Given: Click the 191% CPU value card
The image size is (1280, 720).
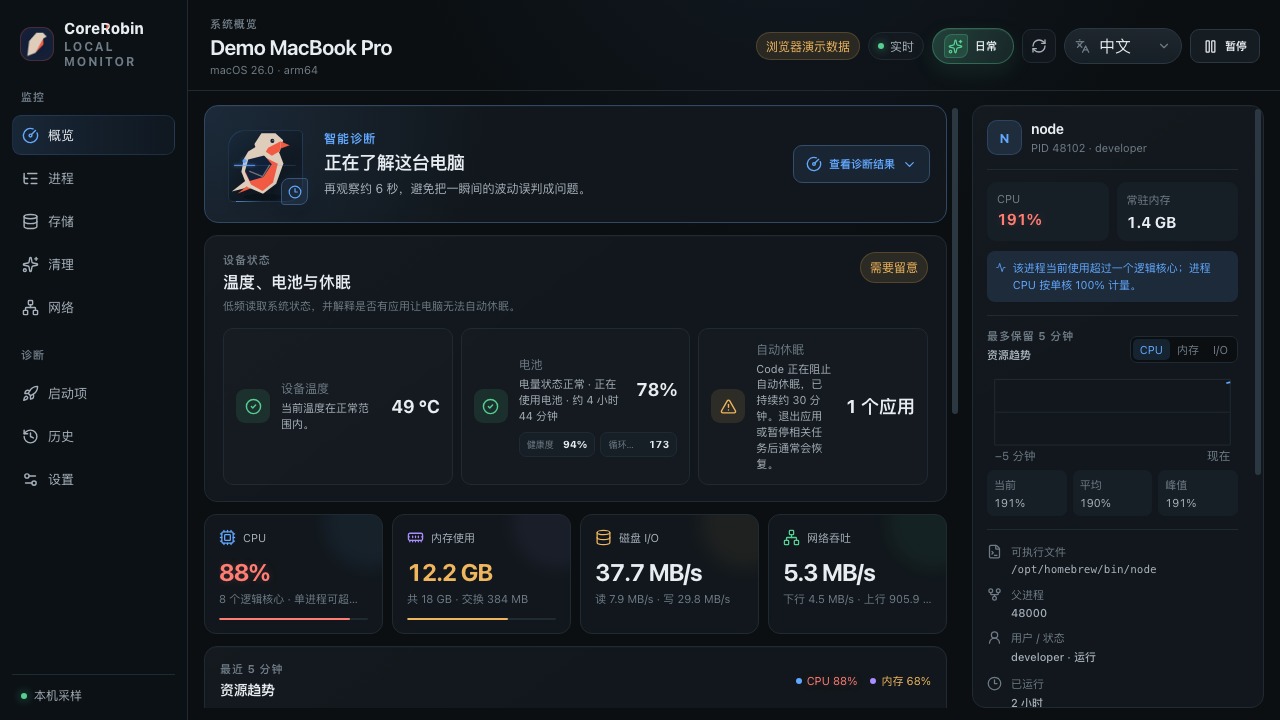Looking at the screenshot, I should point(1048,211).
